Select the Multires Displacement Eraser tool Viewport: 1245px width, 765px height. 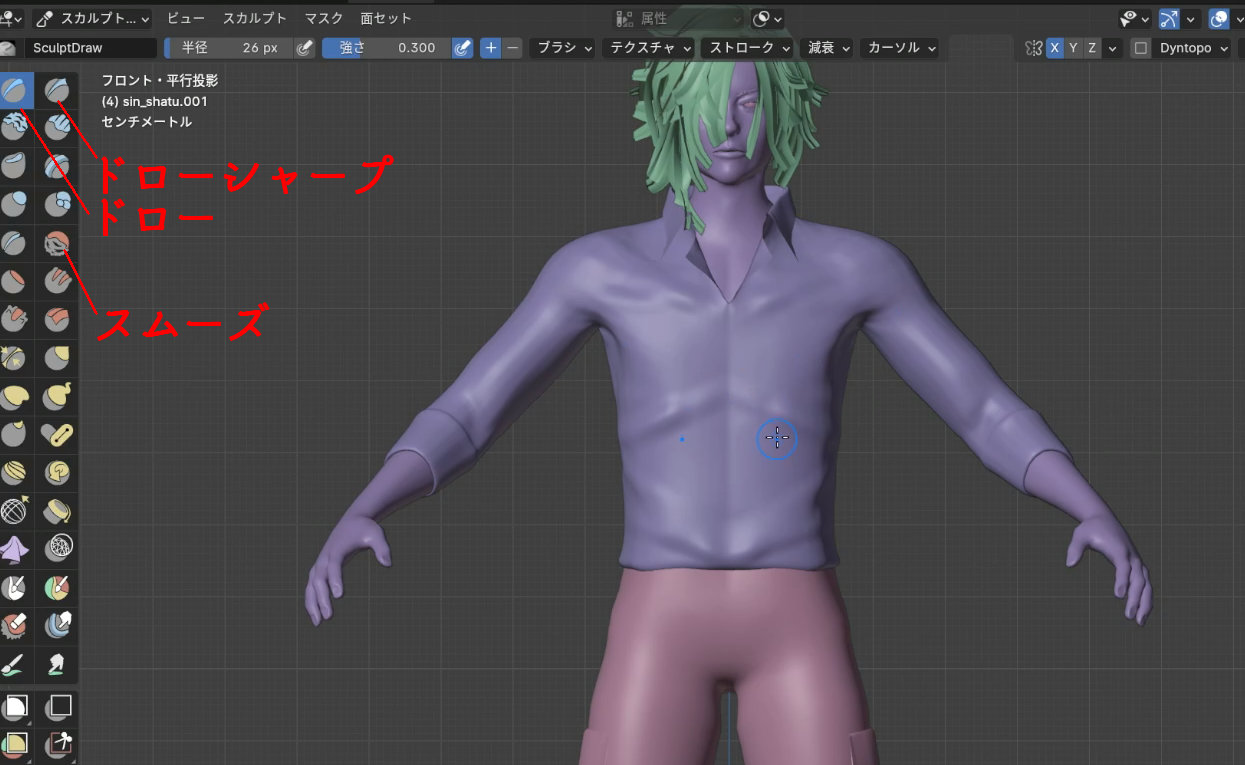[x=15, y=626]
